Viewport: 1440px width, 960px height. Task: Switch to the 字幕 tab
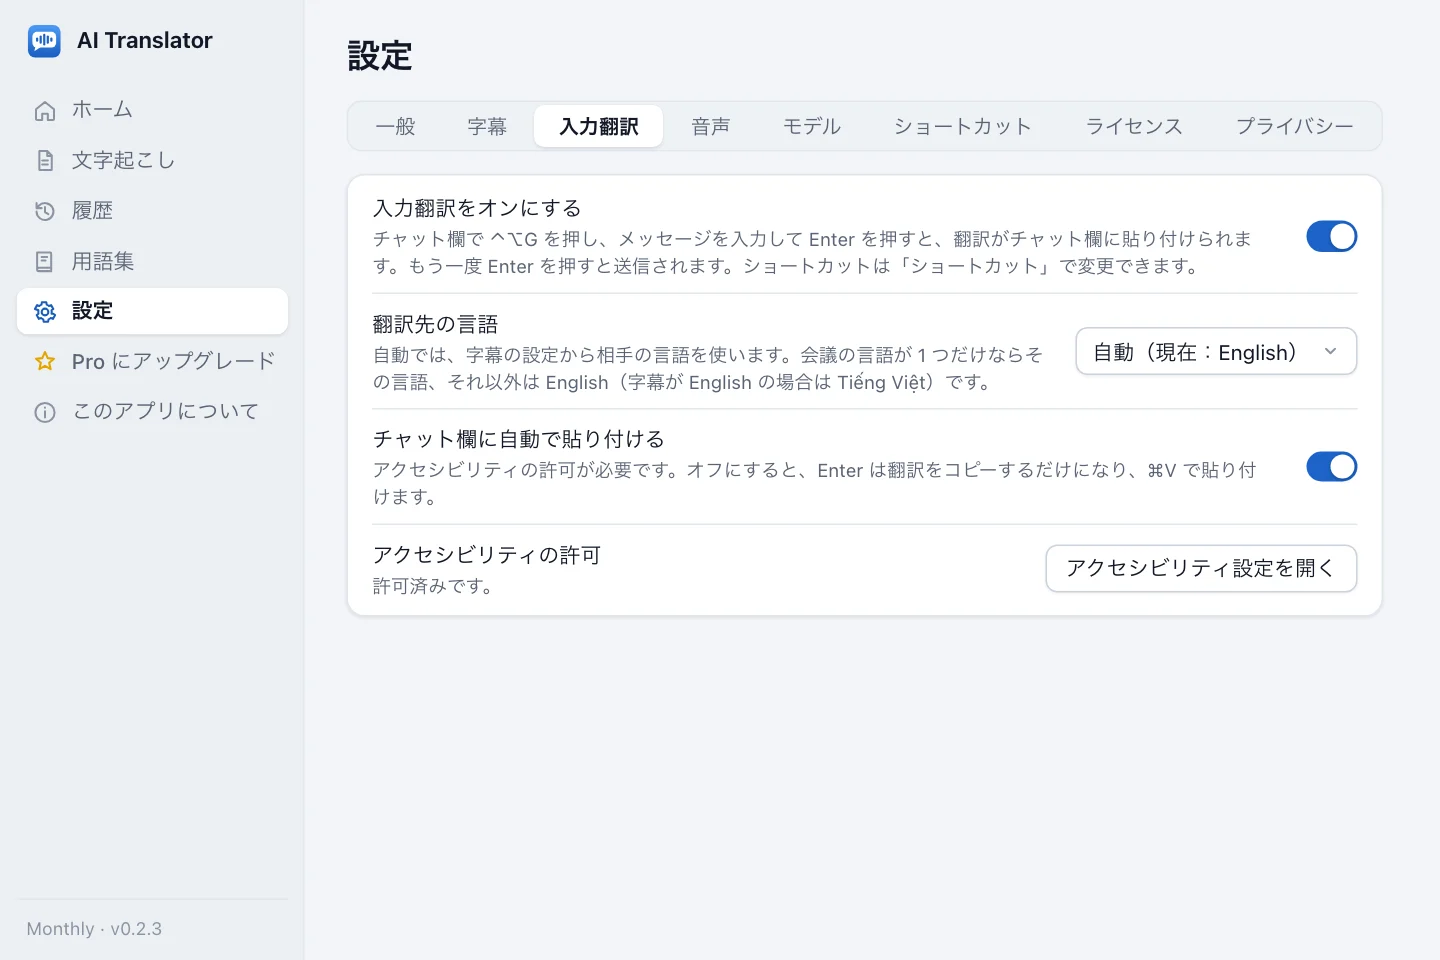tap(487, 127)
